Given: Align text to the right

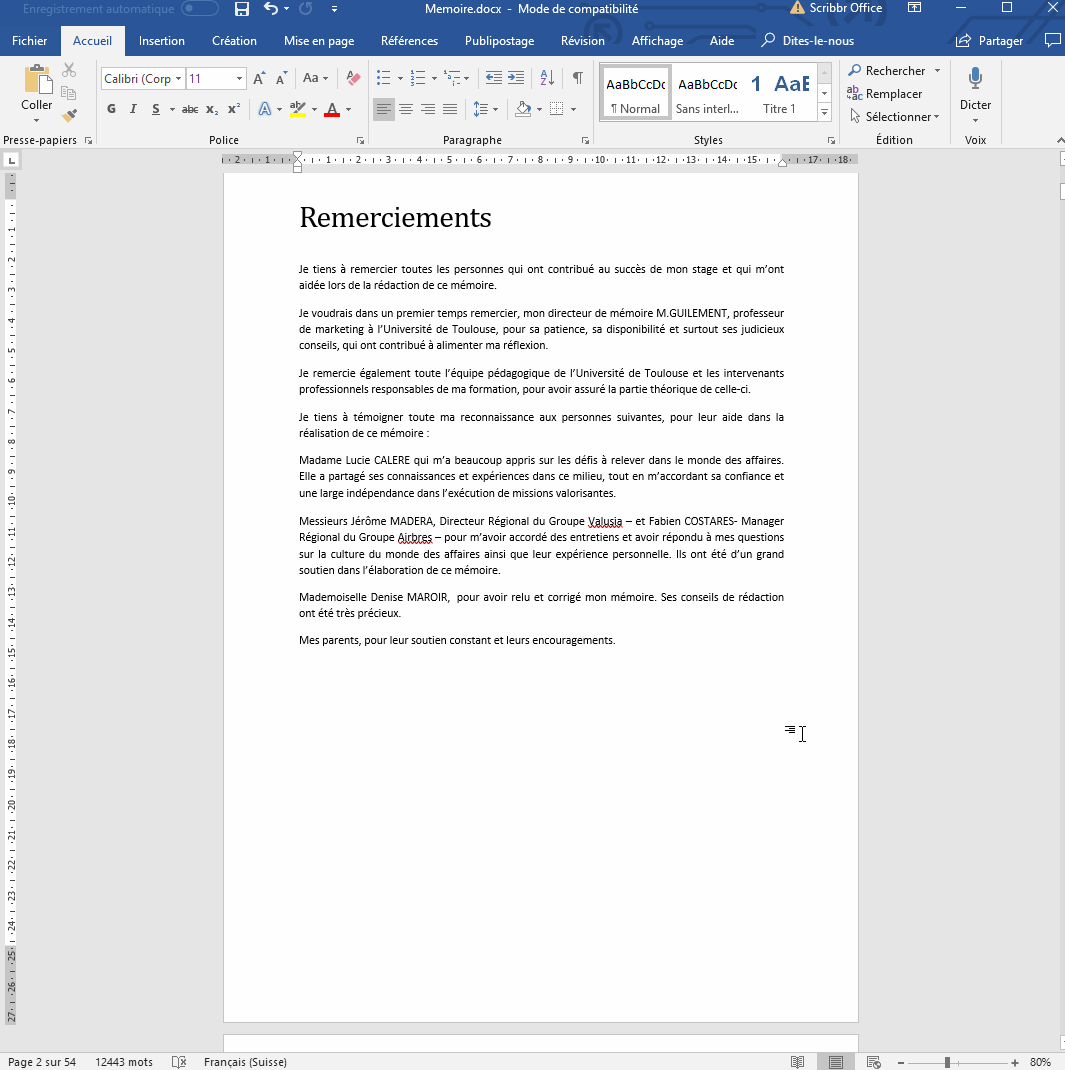Looking at the screenshot, I should (x=428, y=109).
